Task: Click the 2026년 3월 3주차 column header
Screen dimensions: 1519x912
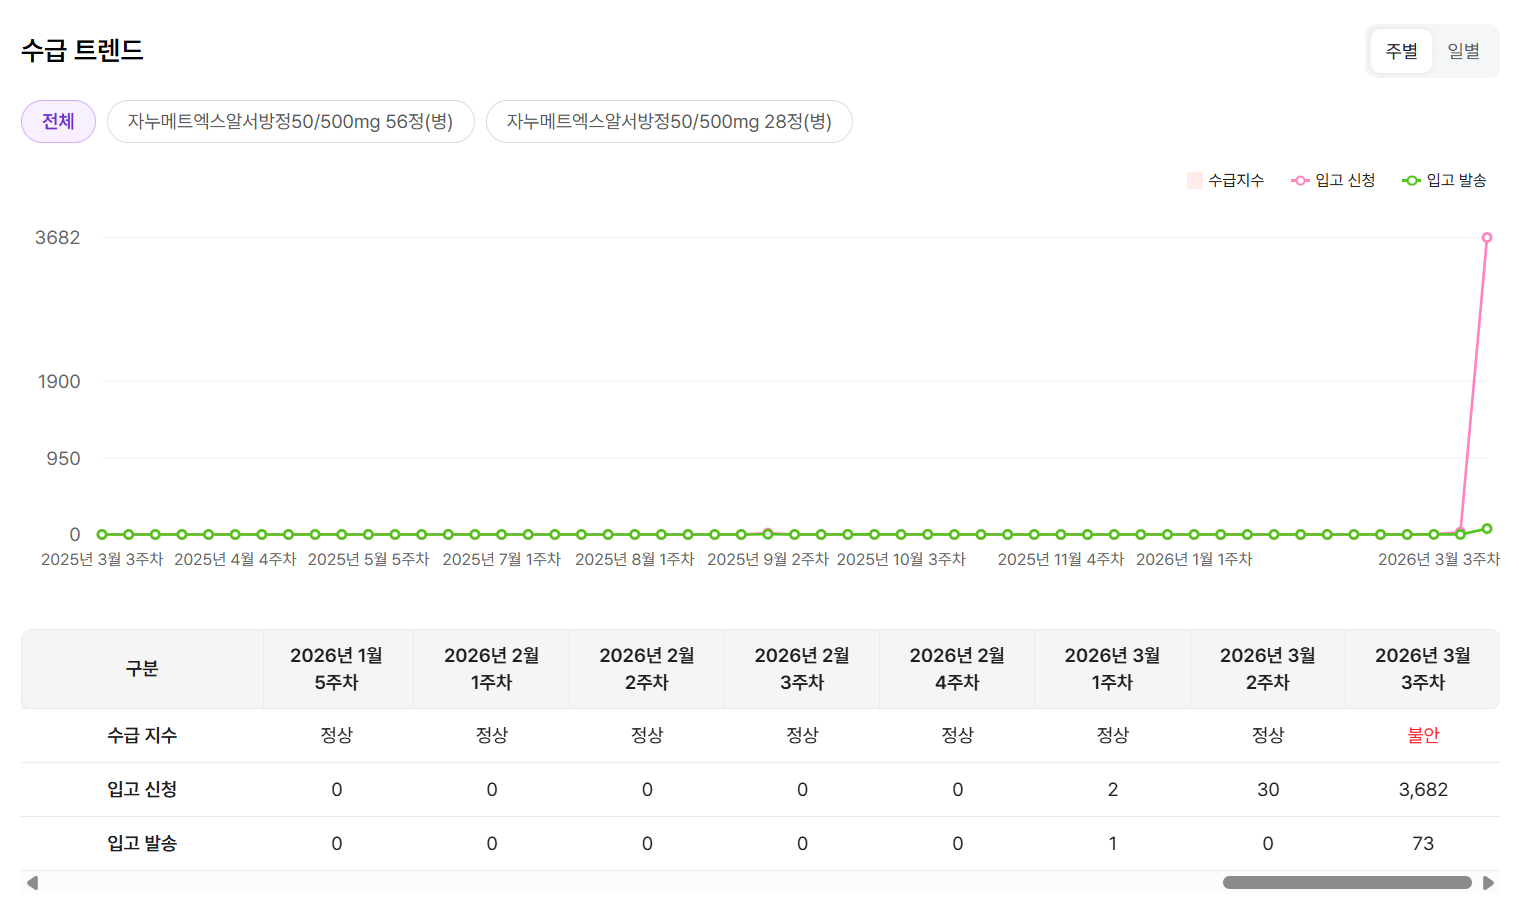Action: point(1422,668)
